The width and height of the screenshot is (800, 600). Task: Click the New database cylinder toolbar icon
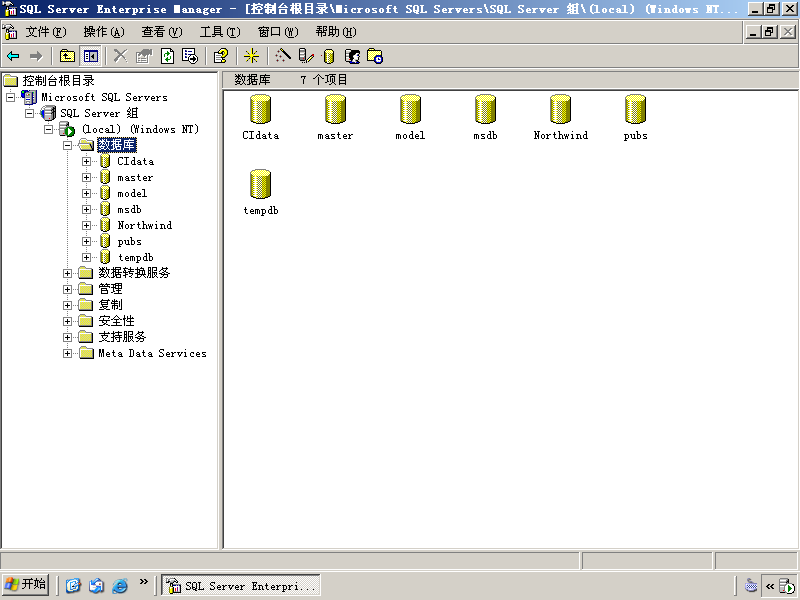coord(329,56)
